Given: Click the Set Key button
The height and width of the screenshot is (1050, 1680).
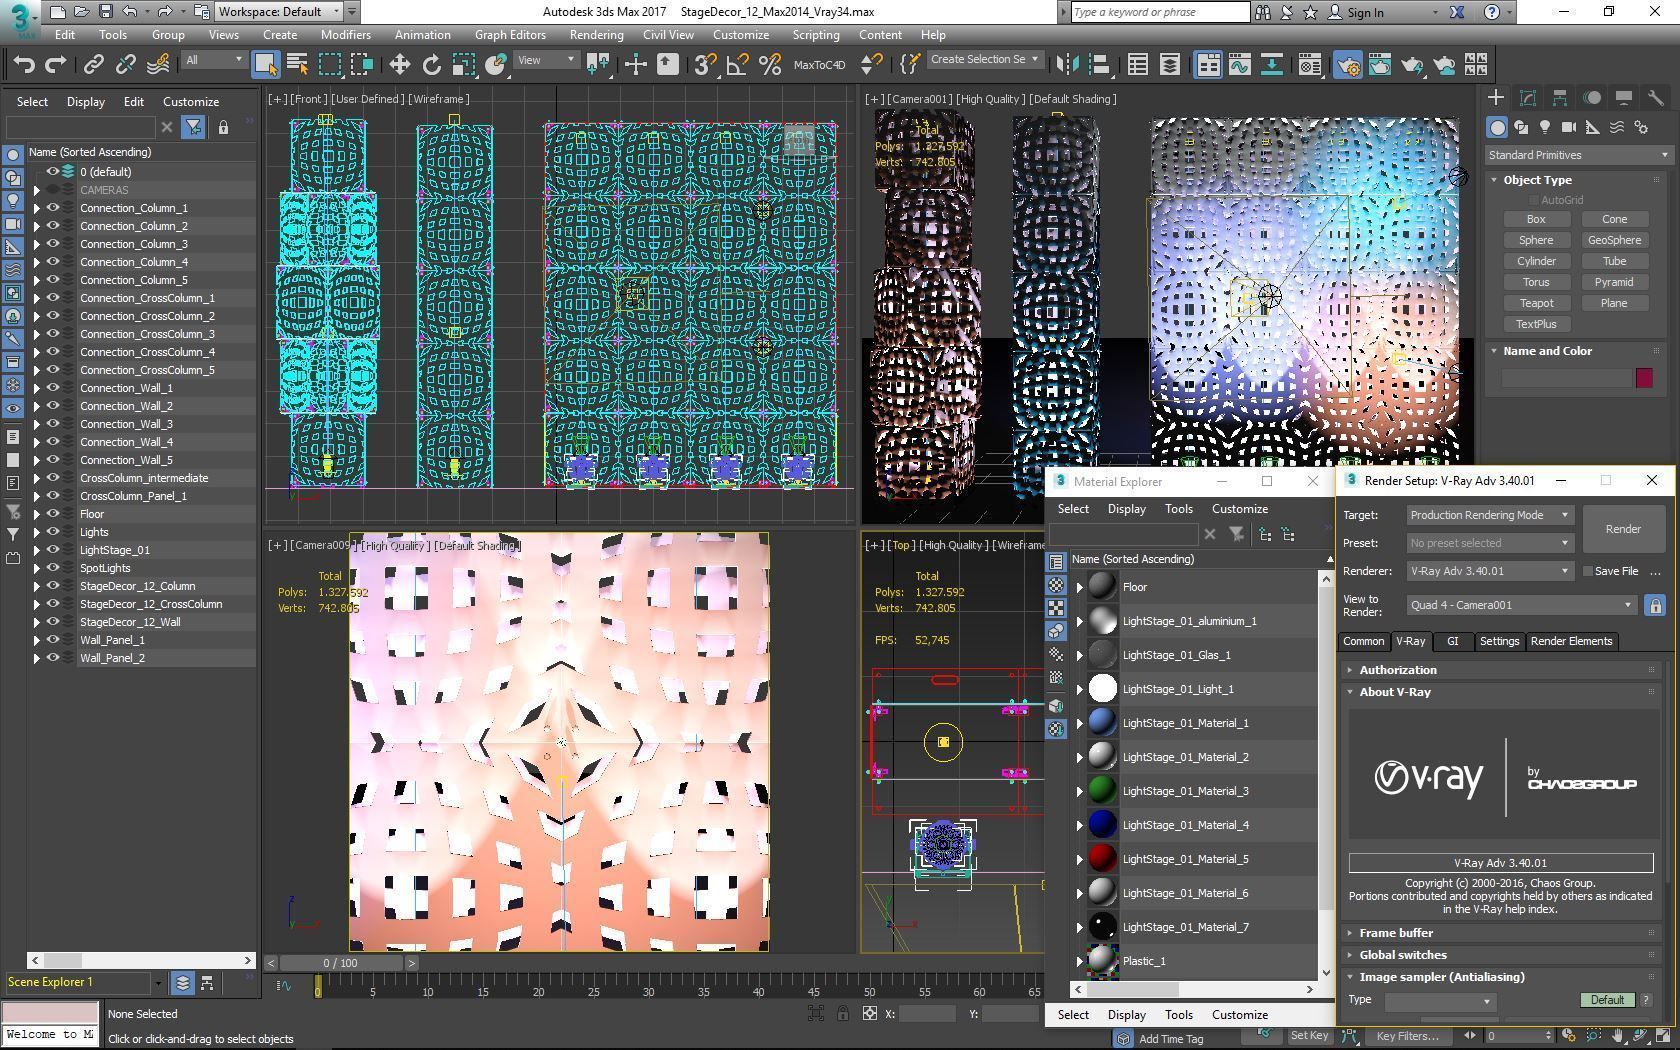Looking at the screenshot, I should tap(1309, 1036).
